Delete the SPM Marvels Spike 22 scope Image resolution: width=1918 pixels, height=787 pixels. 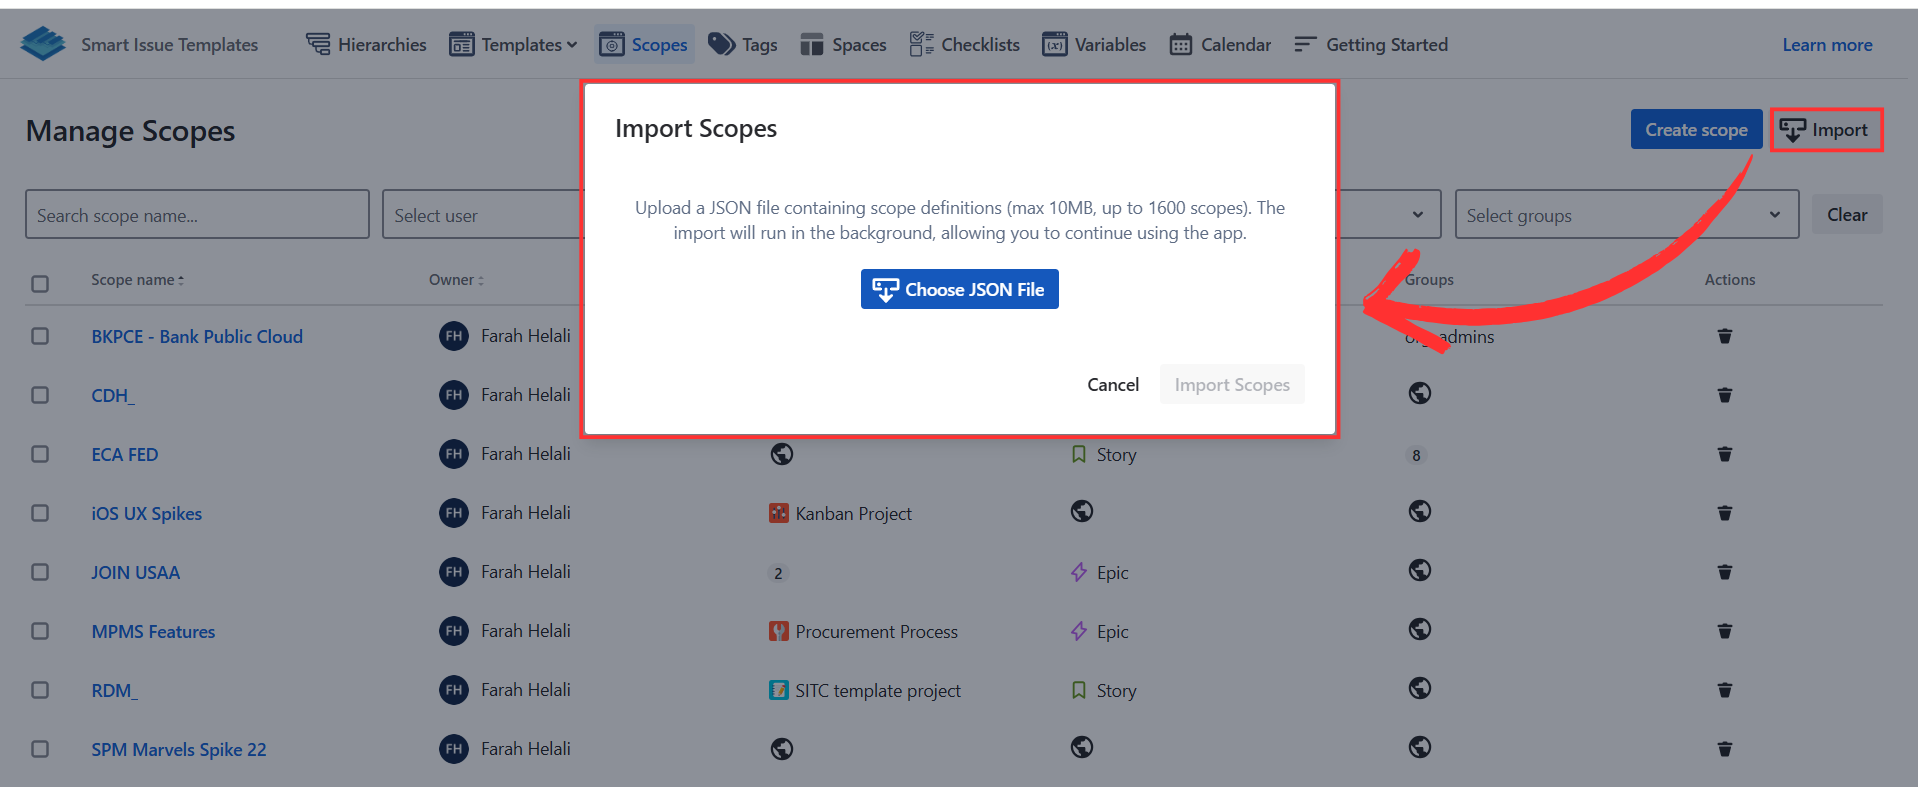(1724, 749)
